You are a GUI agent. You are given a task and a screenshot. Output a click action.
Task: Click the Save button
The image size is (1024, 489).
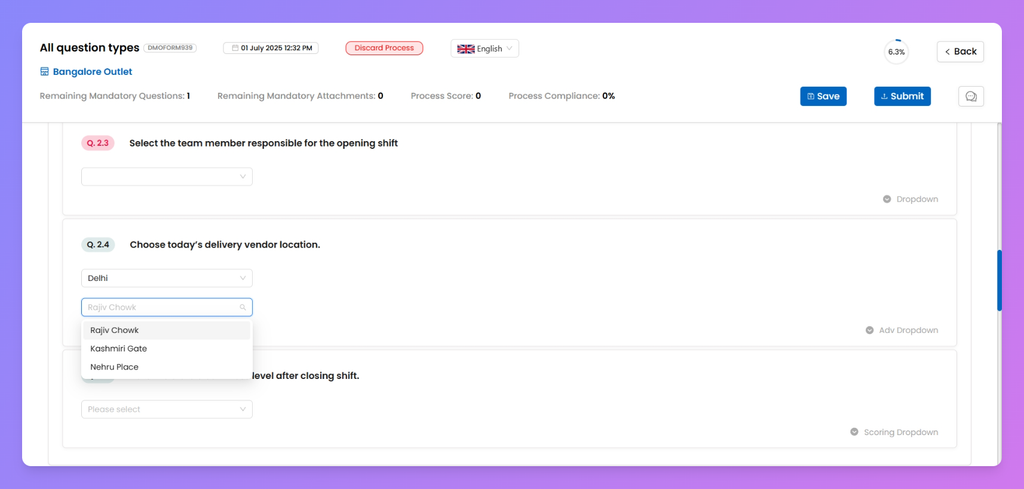(823, 96)
